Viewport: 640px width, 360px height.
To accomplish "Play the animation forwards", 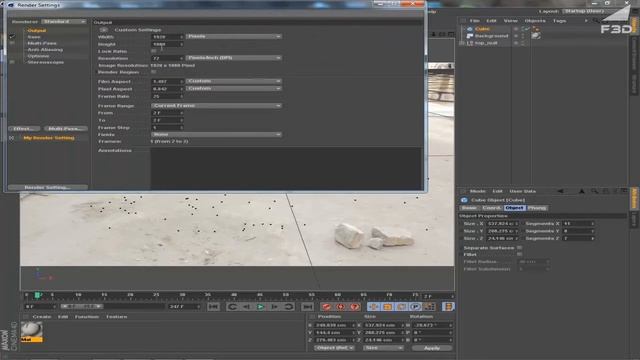I will pos(260,307).
